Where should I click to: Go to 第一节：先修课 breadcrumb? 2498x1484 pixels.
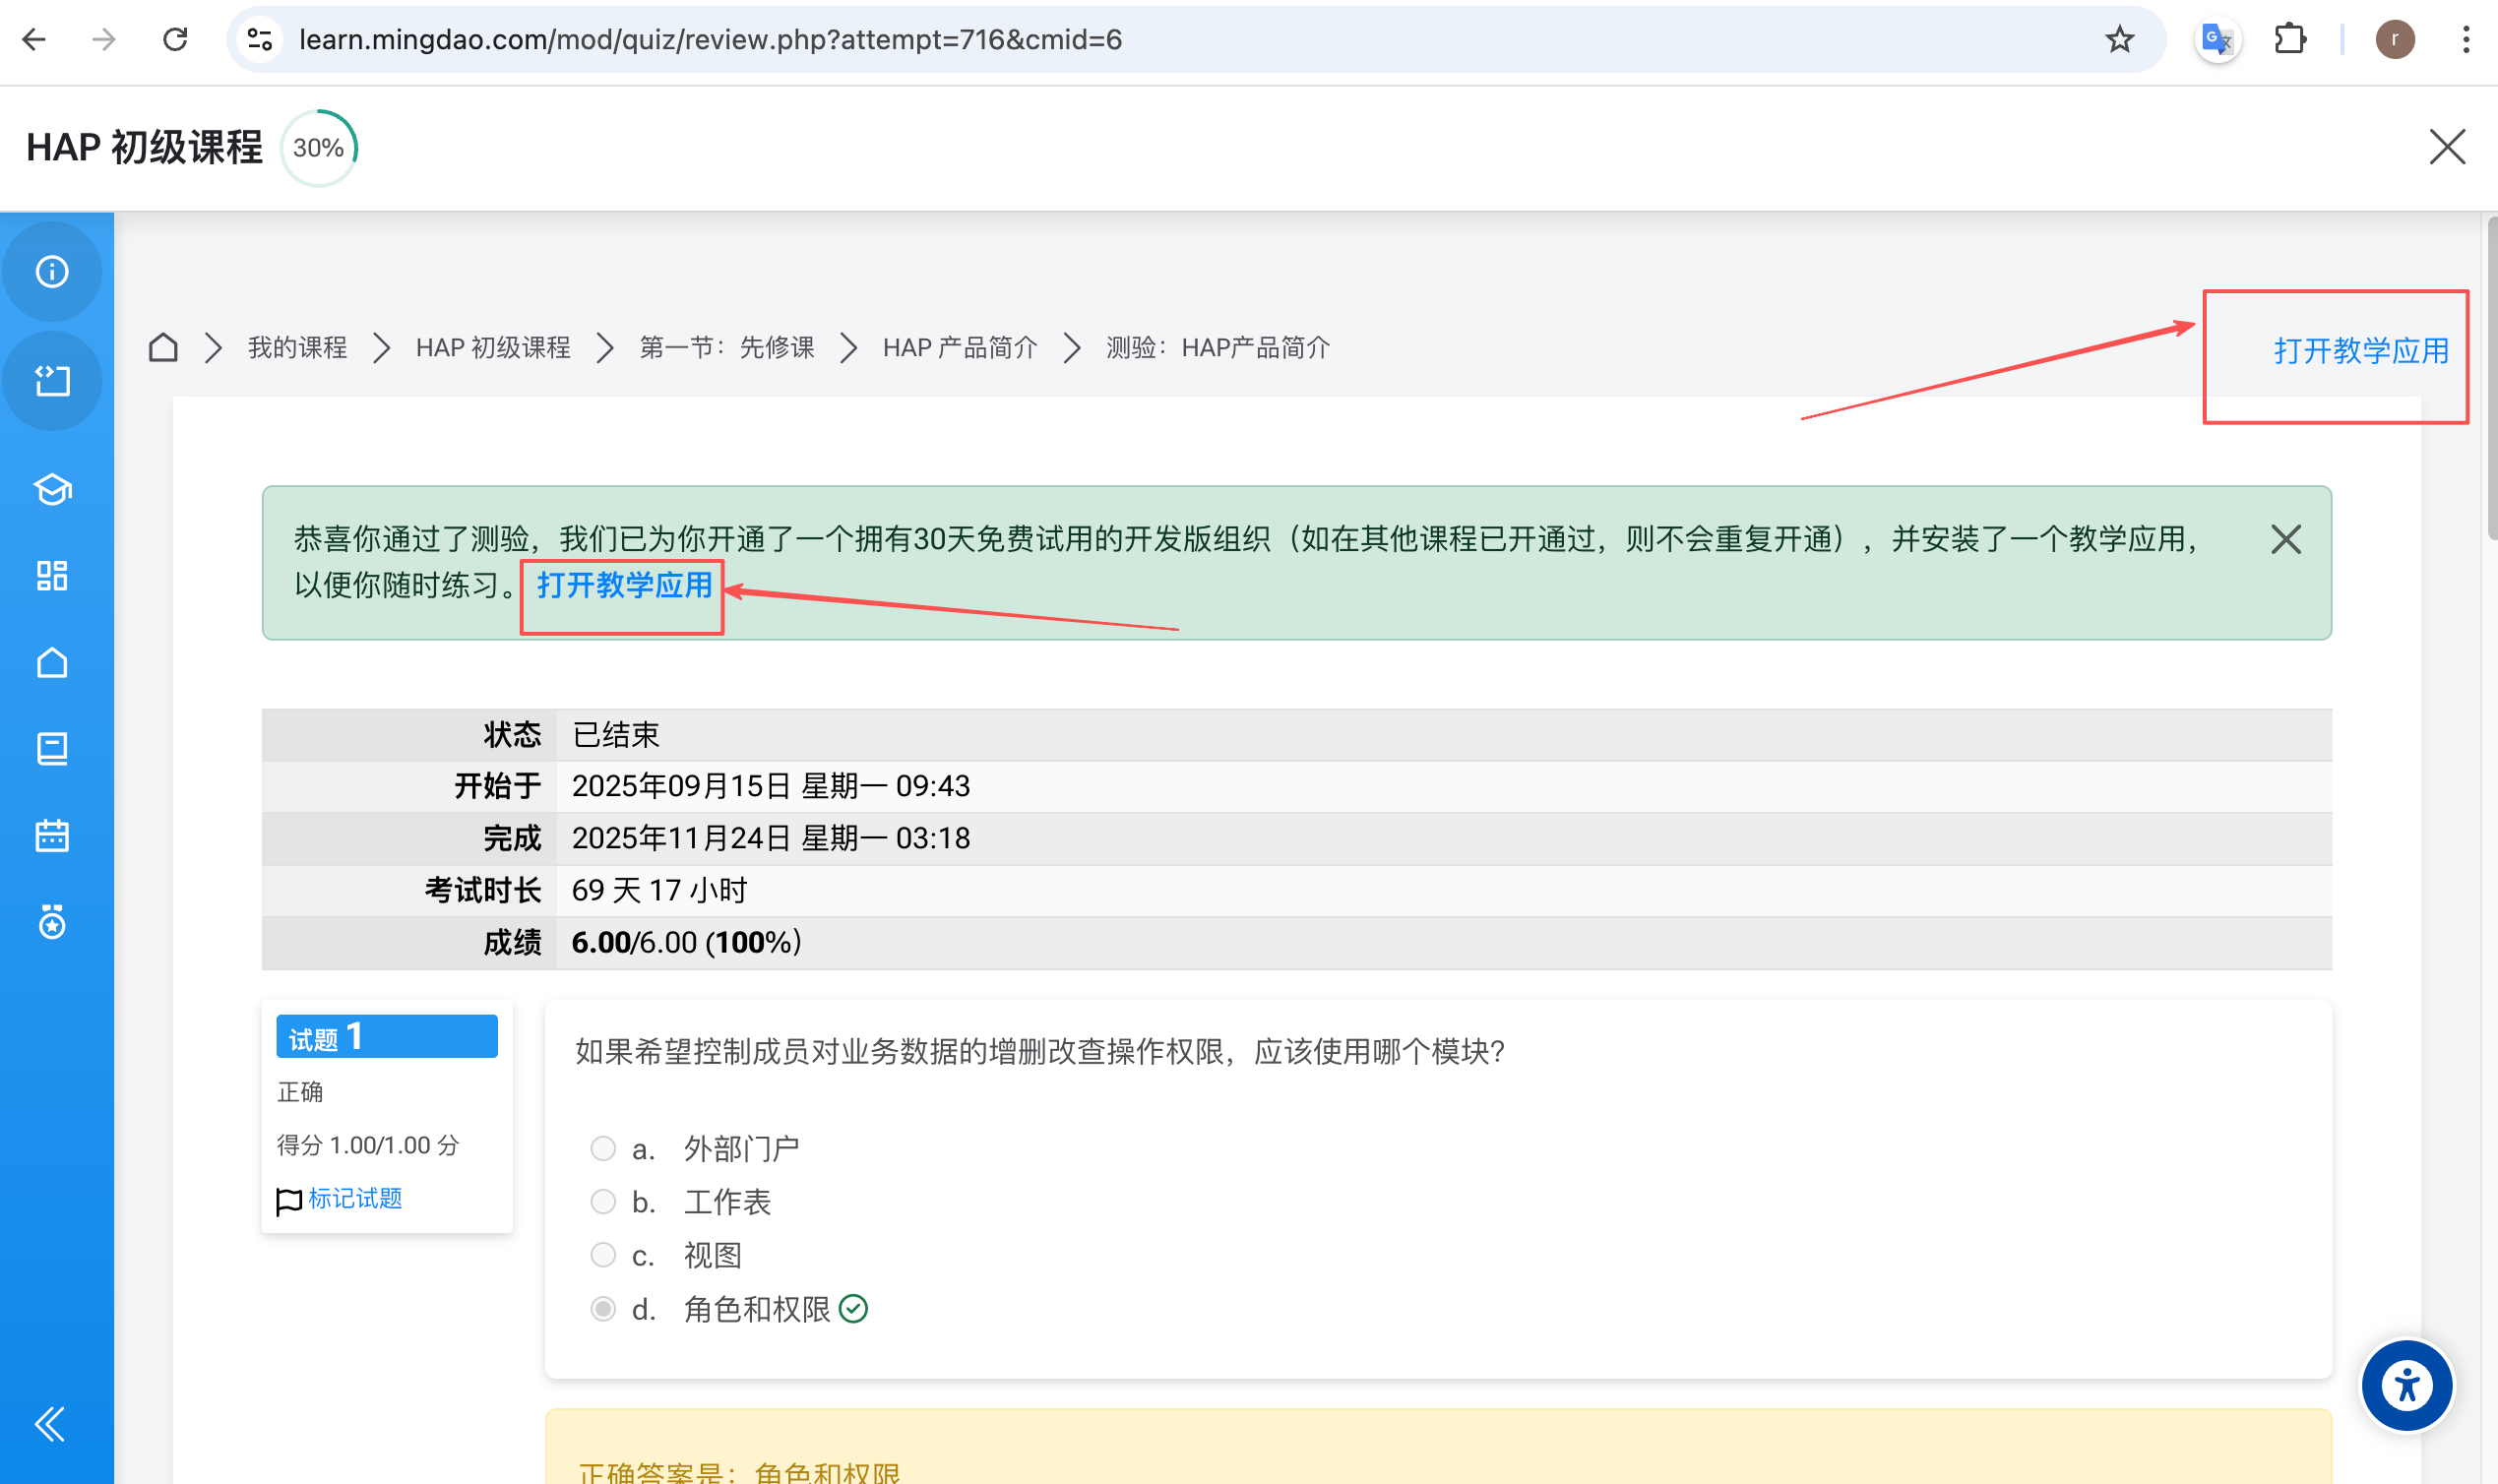[x=727, y=348]
